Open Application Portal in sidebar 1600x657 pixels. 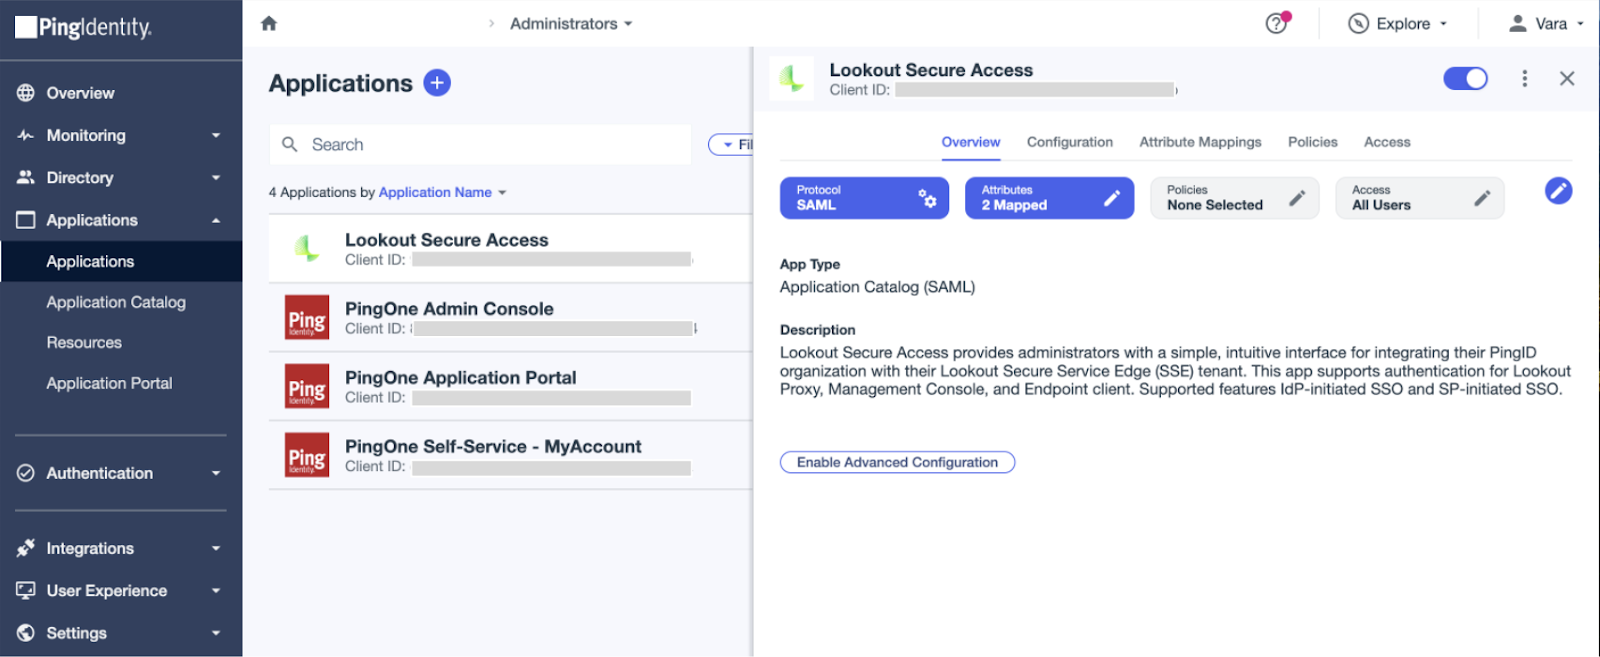(x=109, y=383)
